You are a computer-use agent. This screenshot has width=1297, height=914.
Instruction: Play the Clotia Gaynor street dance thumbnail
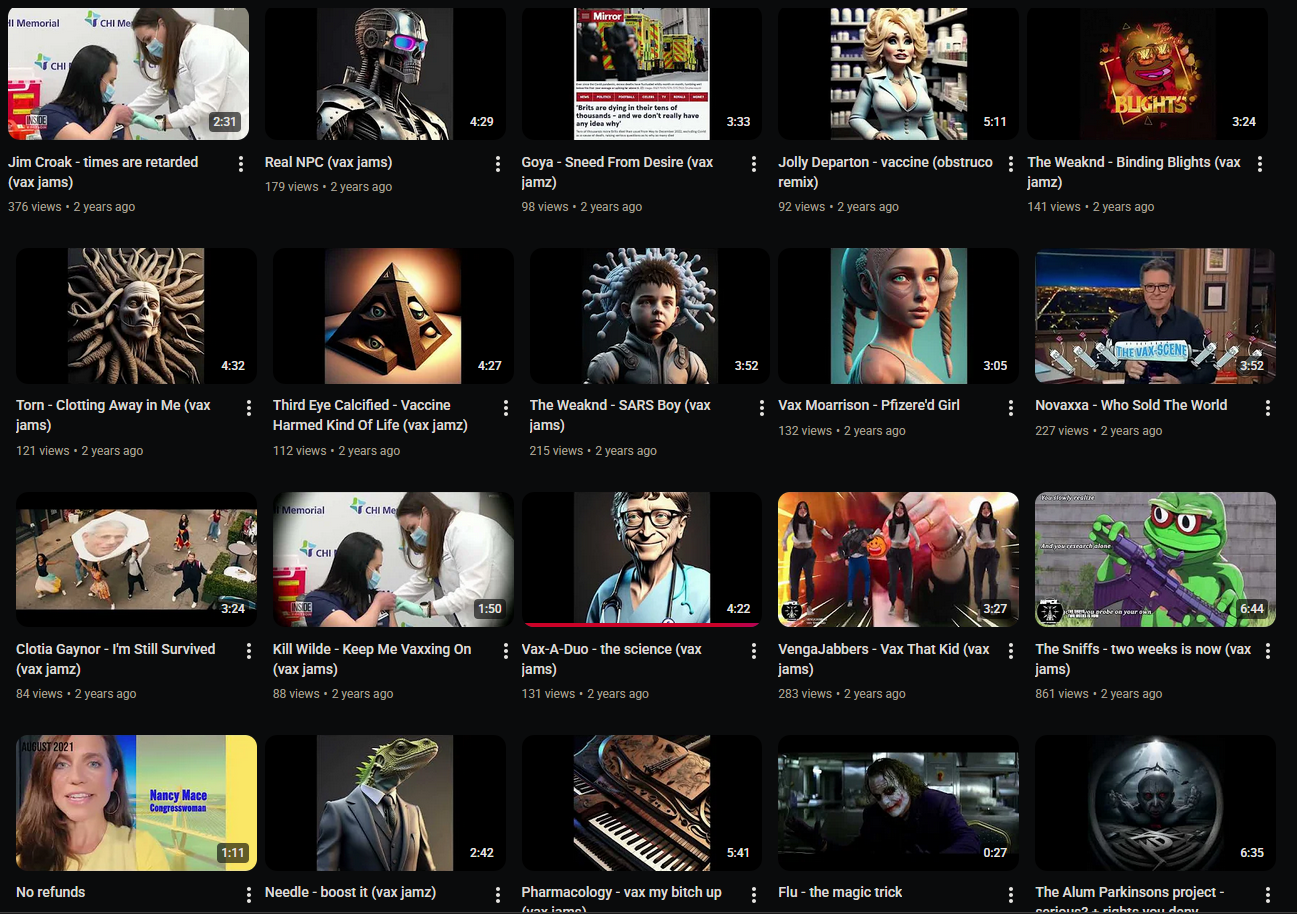coord(136,560)
